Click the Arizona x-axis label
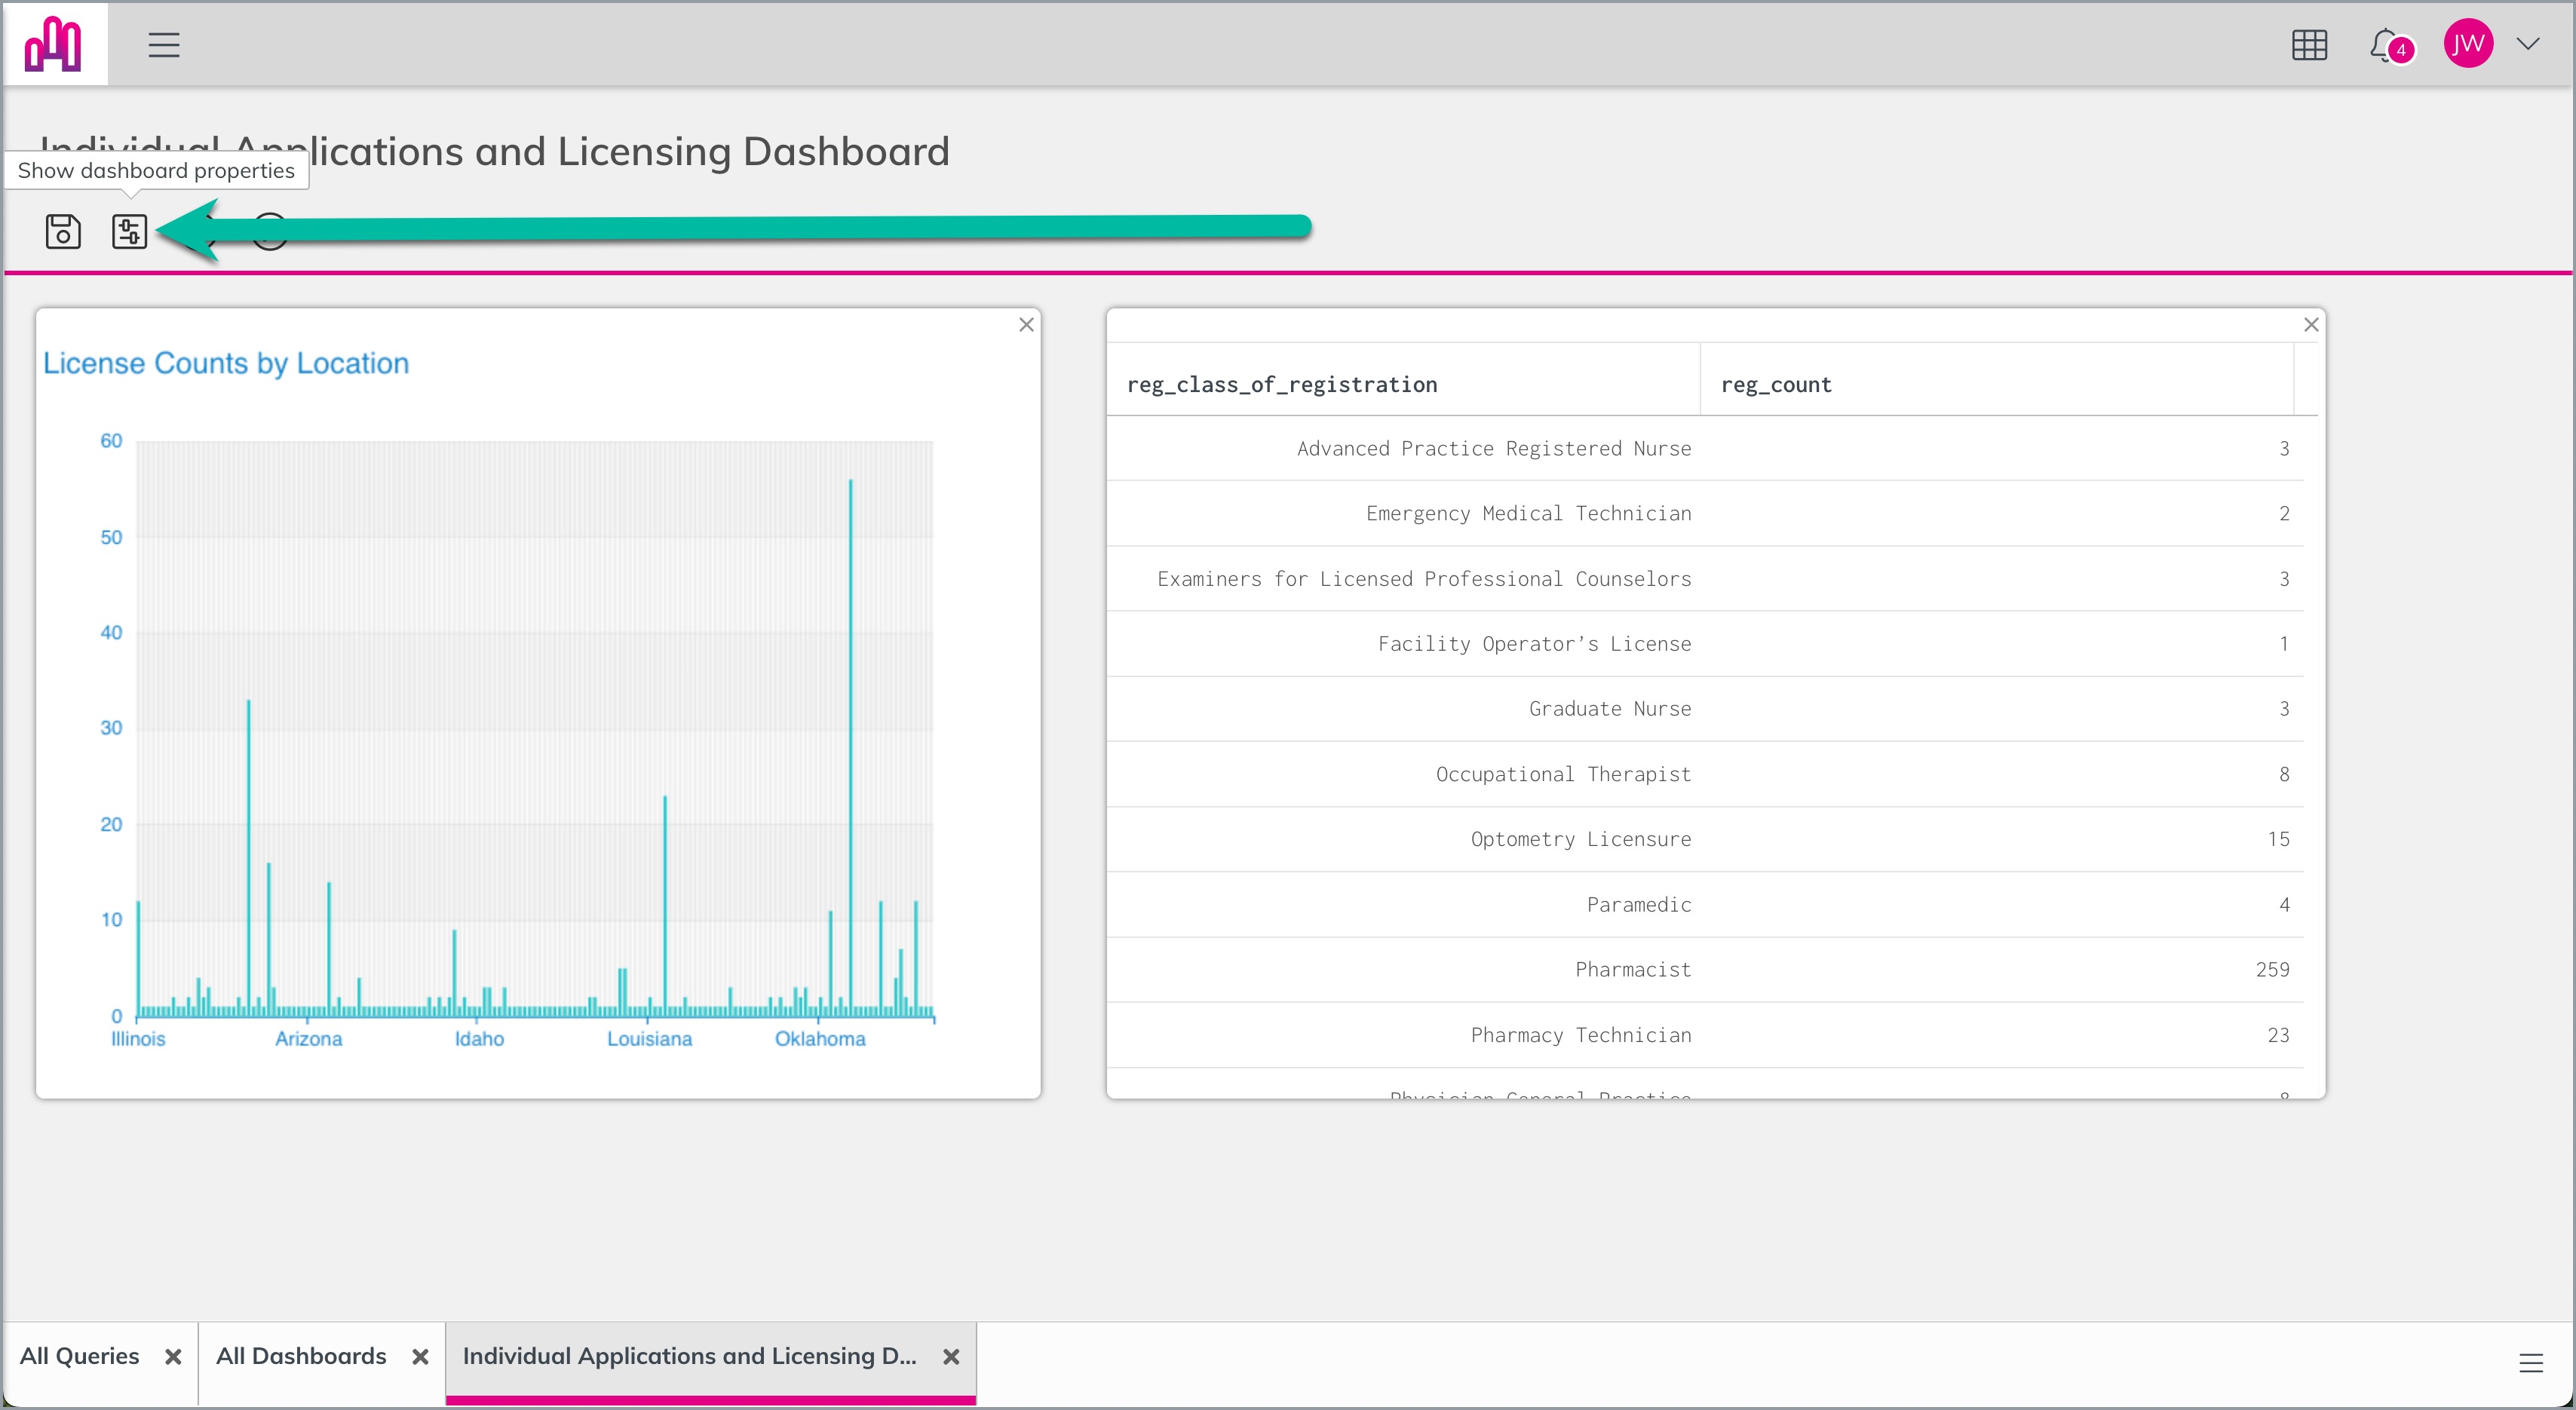Viewport: 2576px width, 1410px height. coord(309,1039)
